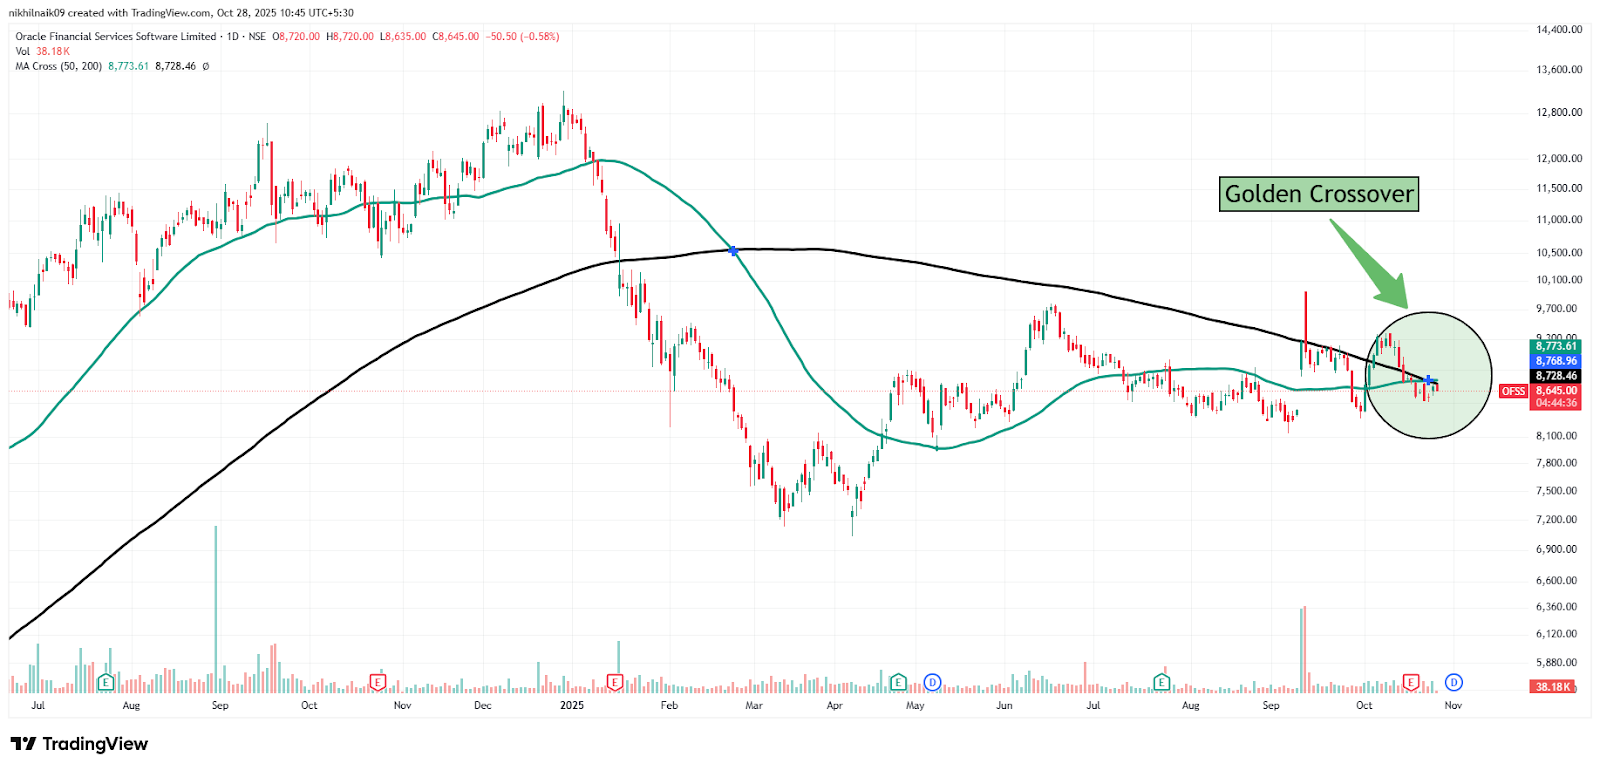Click the black 8,728.46 price axis label
The height and width of the screenshot is (770, 1600).
1556,376
